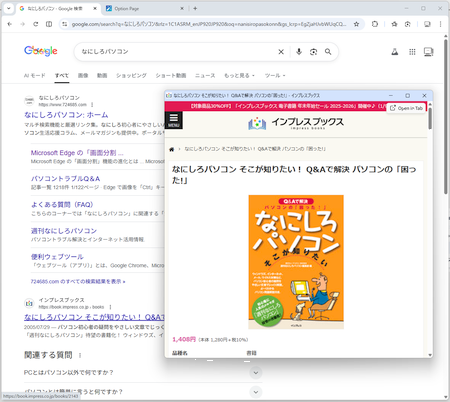Click Google page vertical scrollbar
450x402 pixels.
pos(446,117)
